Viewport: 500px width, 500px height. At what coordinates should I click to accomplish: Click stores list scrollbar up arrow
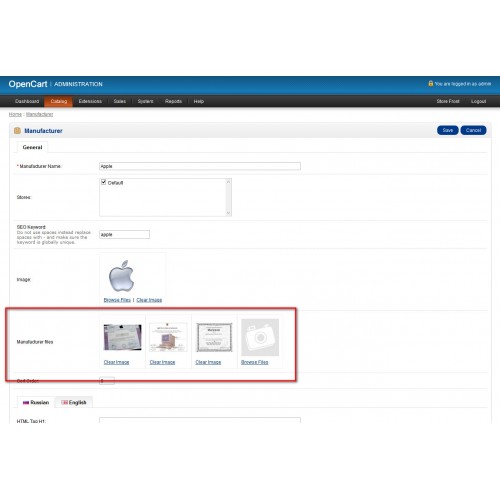pyautogui.click(x=228, y=182)
